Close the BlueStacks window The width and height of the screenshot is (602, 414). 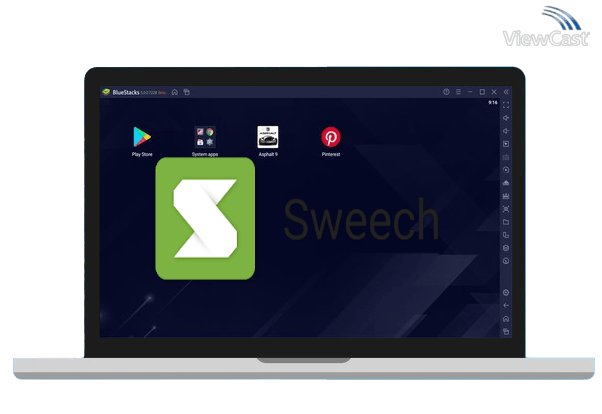(x=494, y=92)
